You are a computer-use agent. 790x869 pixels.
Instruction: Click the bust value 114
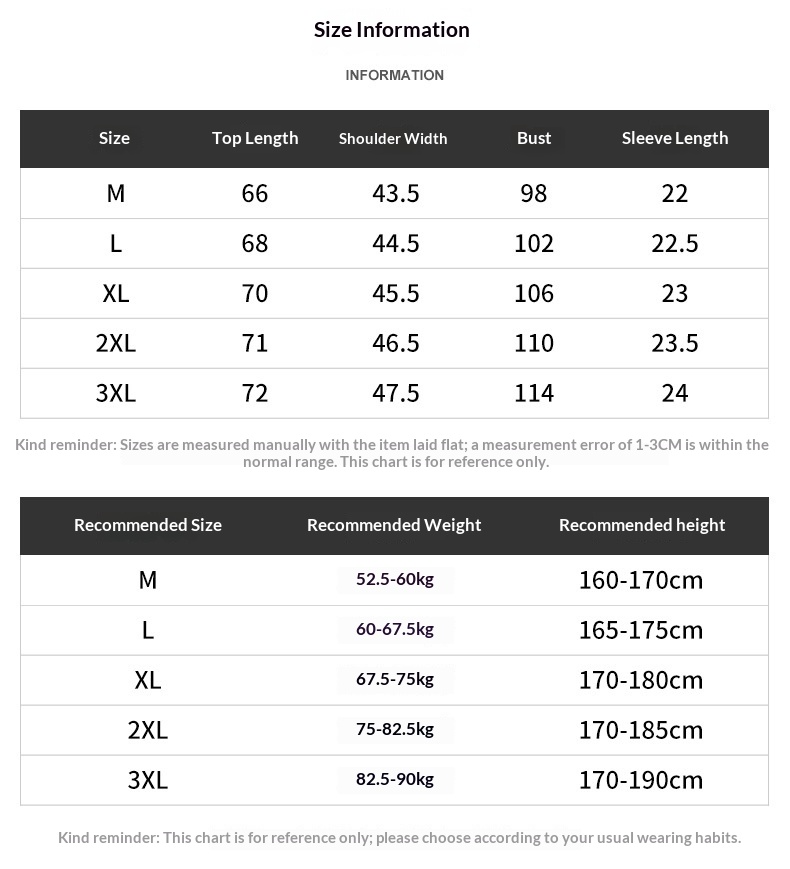[534, 393]
